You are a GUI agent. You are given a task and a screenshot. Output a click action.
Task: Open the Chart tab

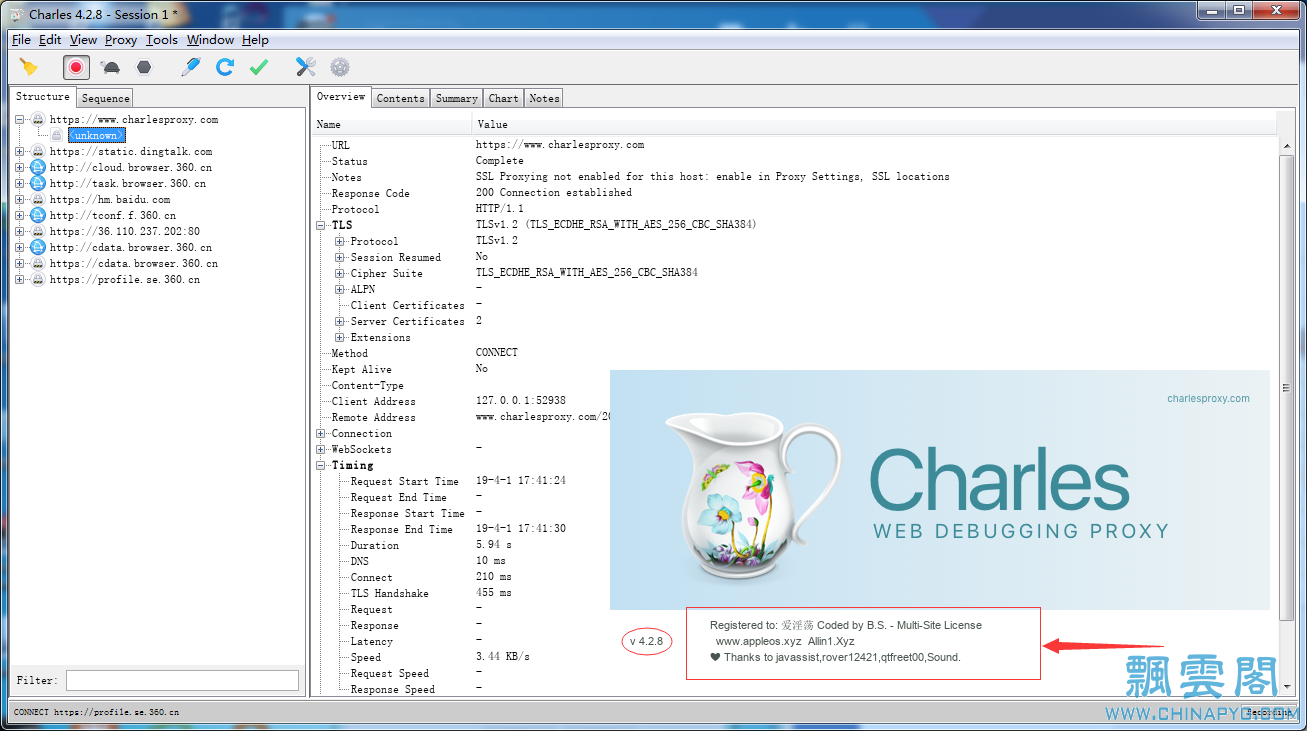(504, 98)
